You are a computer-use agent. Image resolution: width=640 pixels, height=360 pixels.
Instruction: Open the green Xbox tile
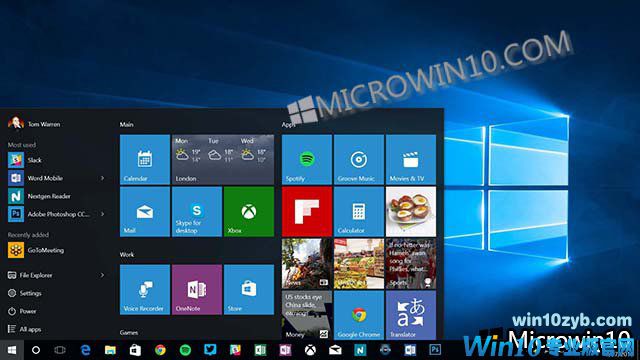[x=249, y=211]
